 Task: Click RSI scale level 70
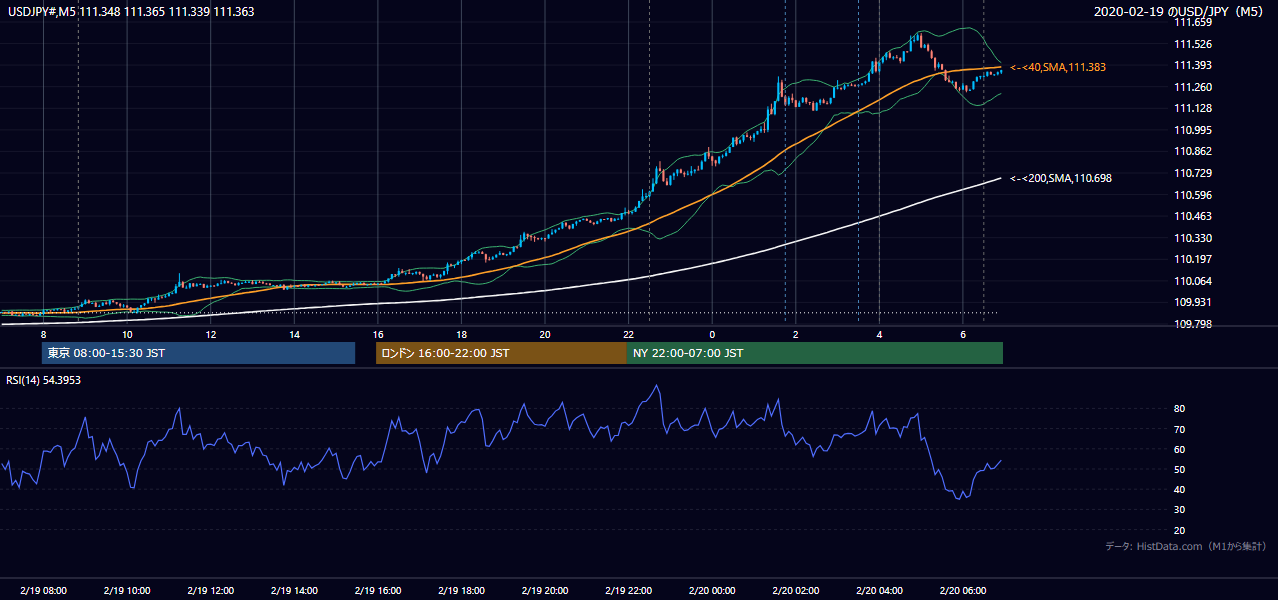1179,430
